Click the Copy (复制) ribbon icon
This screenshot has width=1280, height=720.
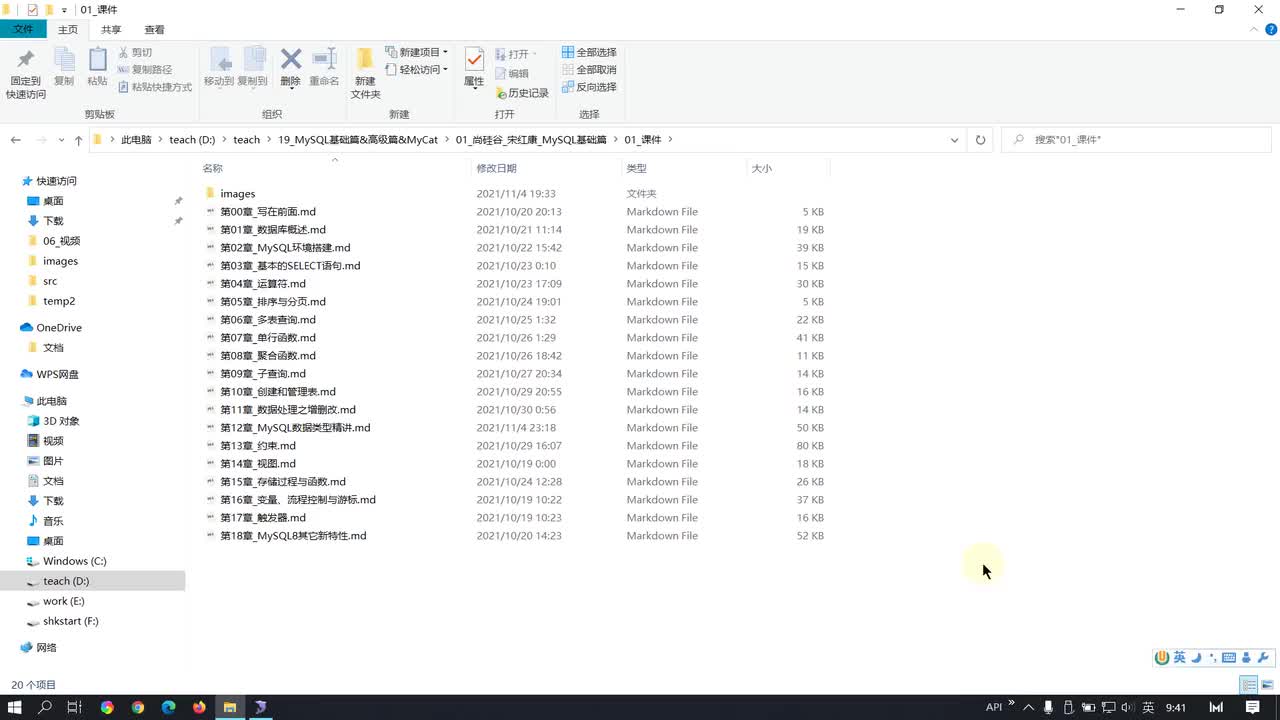pyautogui.click(x=64, y=60)
